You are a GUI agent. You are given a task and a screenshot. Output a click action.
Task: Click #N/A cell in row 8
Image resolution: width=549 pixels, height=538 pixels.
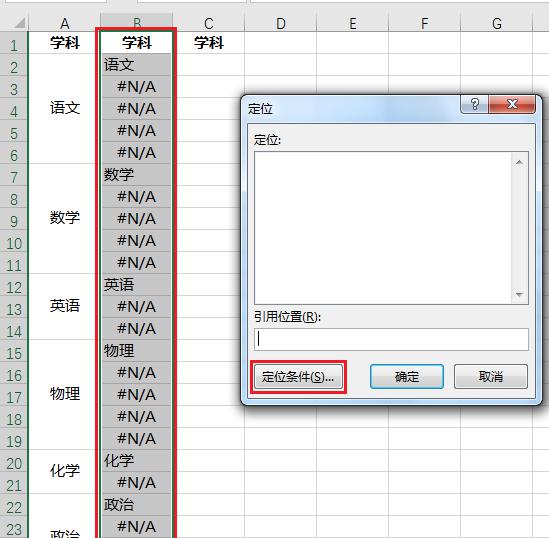coord(137,197)
